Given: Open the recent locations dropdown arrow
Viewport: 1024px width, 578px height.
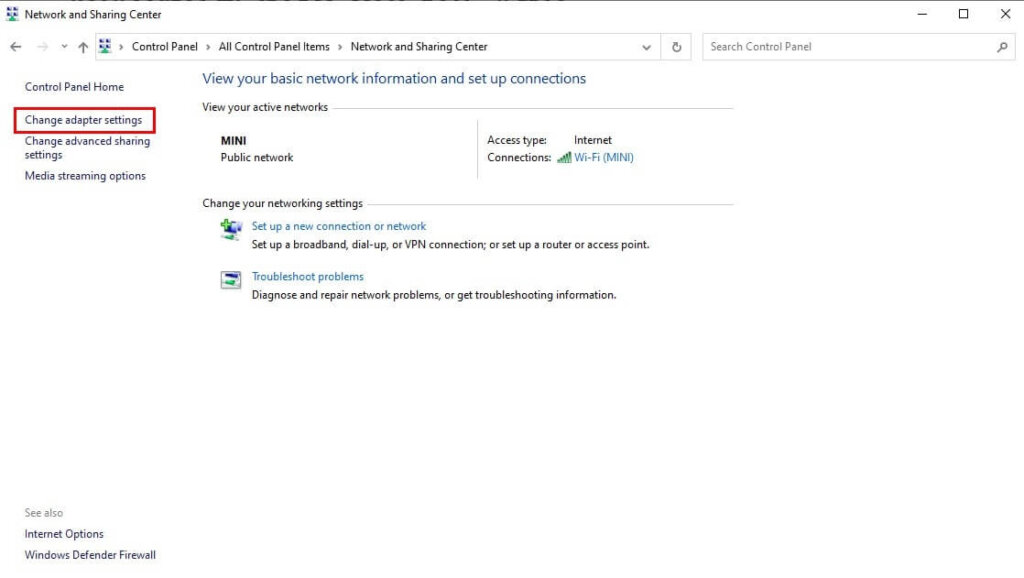Looking at the screenshot, I should click(x=64, y=46).
